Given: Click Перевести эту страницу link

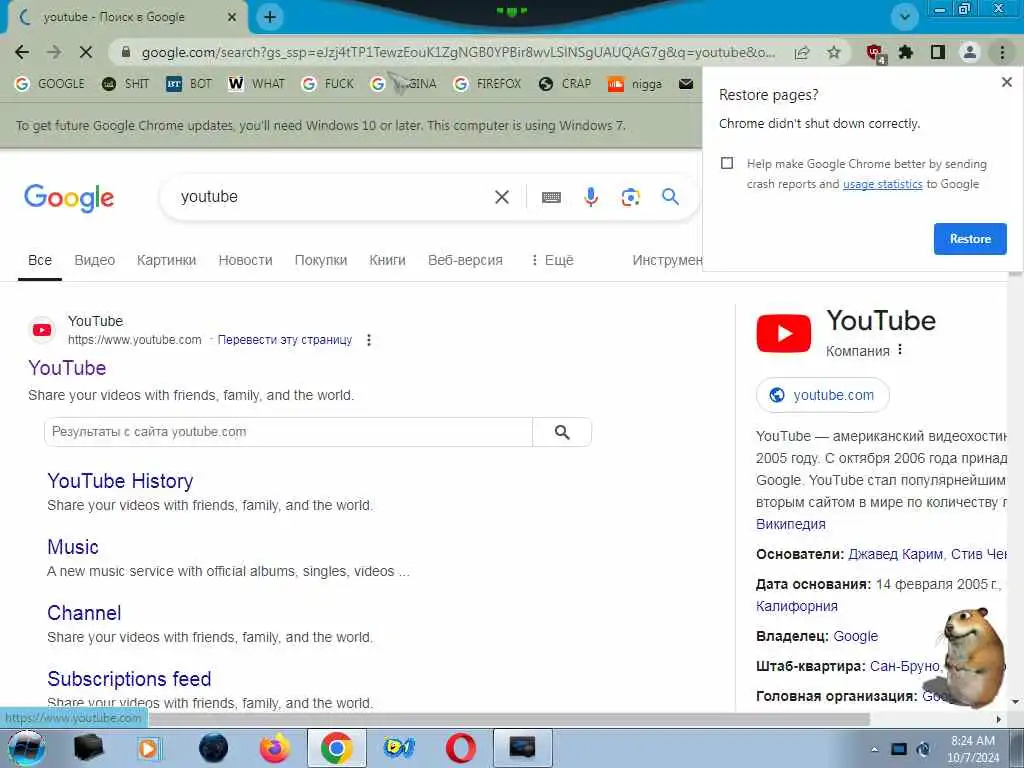Looking at the screenshot, I should pos(285,340).
